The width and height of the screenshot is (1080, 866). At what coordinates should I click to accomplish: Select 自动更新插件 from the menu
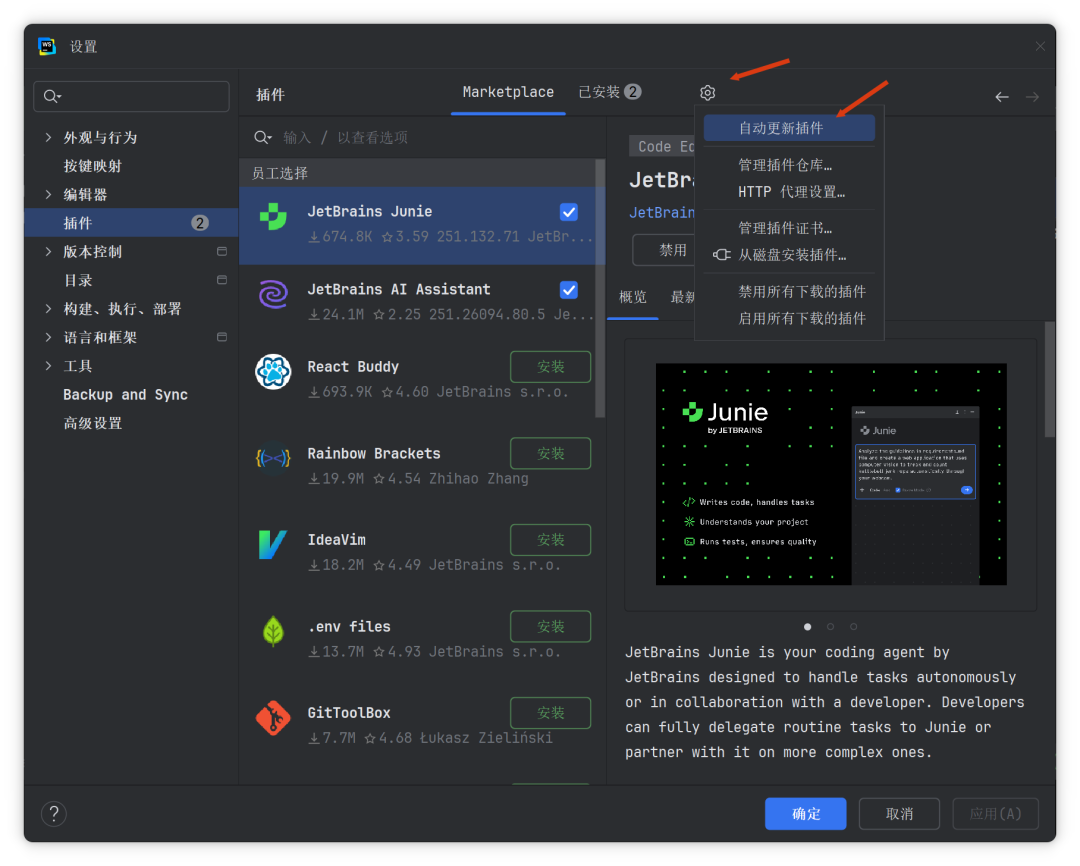tap(789, 128)
